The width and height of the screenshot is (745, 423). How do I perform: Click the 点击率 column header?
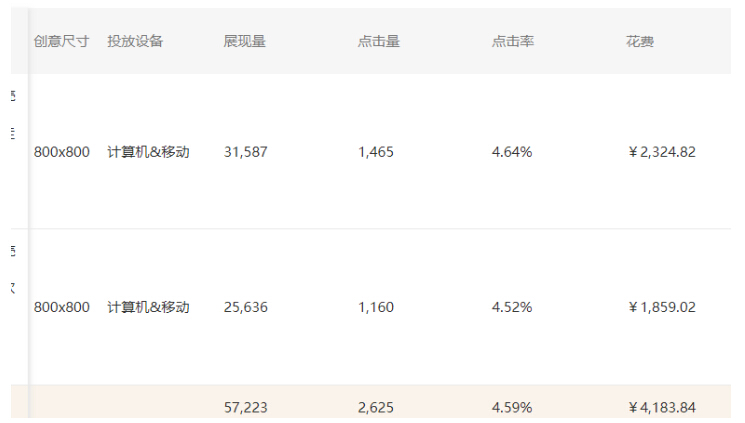tap(512, 42)
